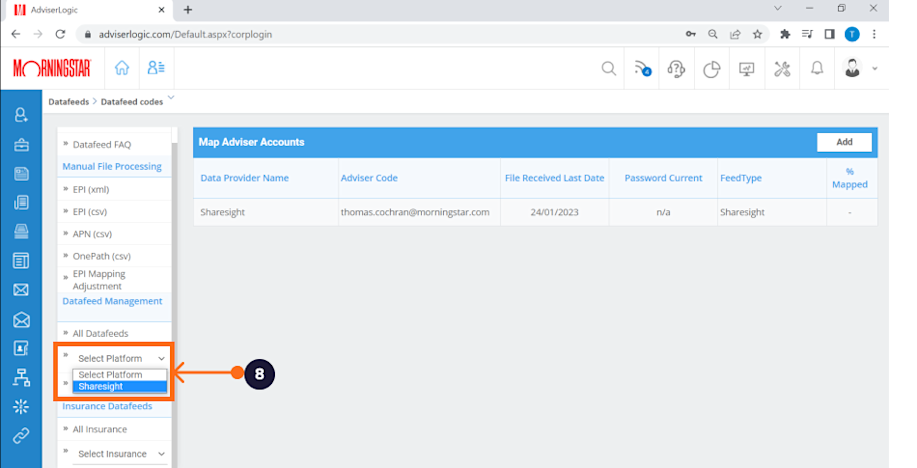Click the newspaper layout icon in left sidebar

(21, 260)
